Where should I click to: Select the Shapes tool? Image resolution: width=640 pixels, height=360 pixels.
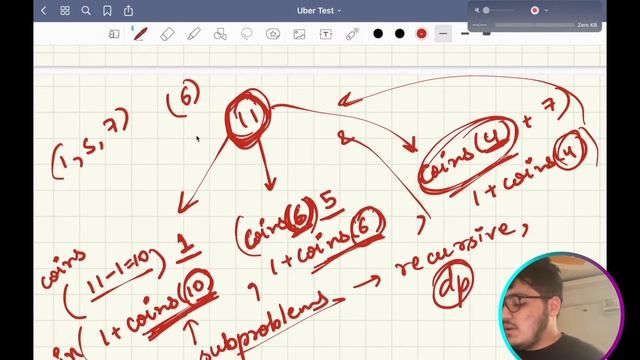point(220,34)
